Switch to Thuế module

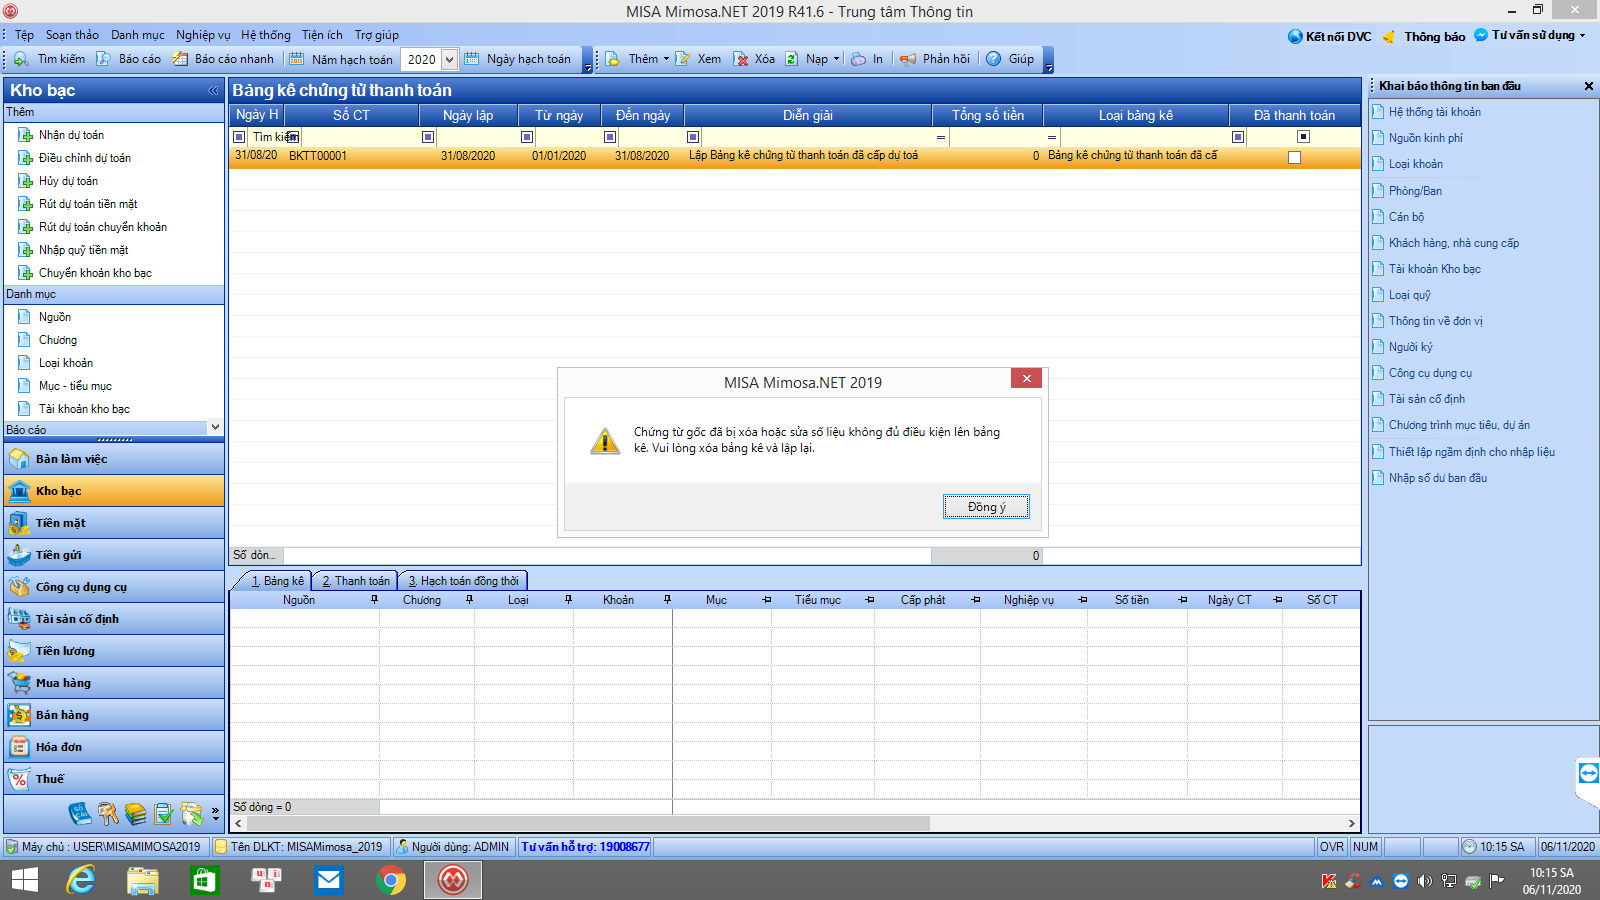pyautogui.click(x=114, y=779)
